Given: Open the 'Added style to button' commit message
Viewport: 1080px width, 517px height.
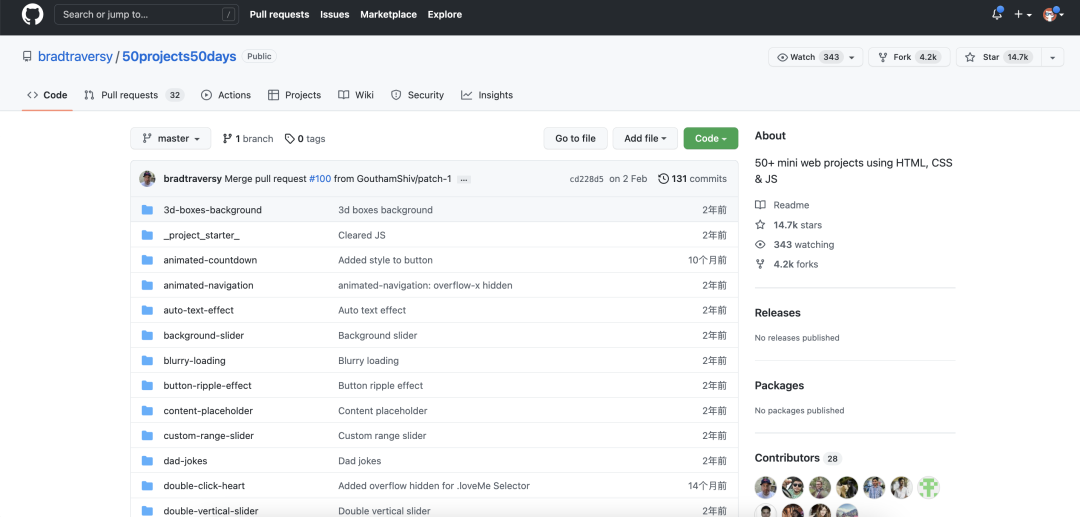Looking at the screenshot, I should 386,260.
